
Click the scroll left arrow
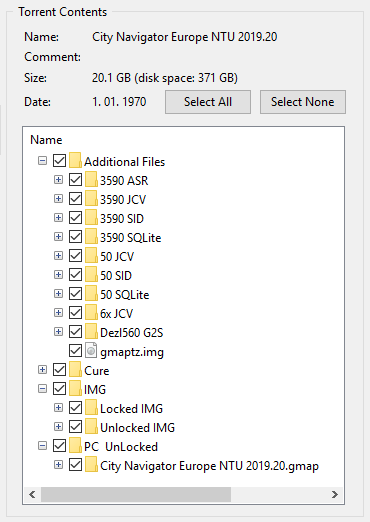click(32, 494)
